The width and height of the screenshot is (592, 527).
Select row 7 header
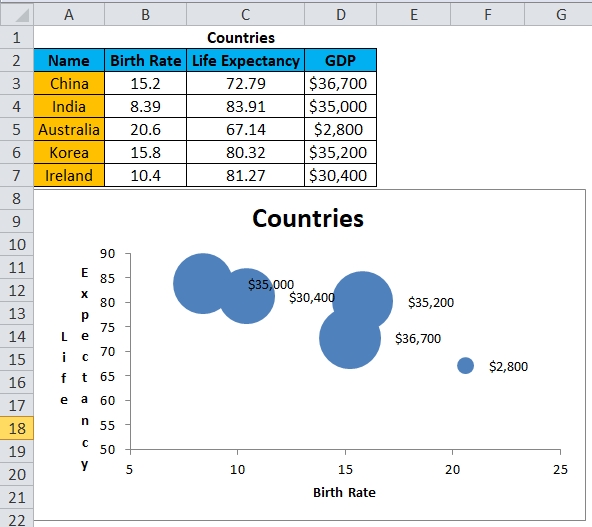17,176
